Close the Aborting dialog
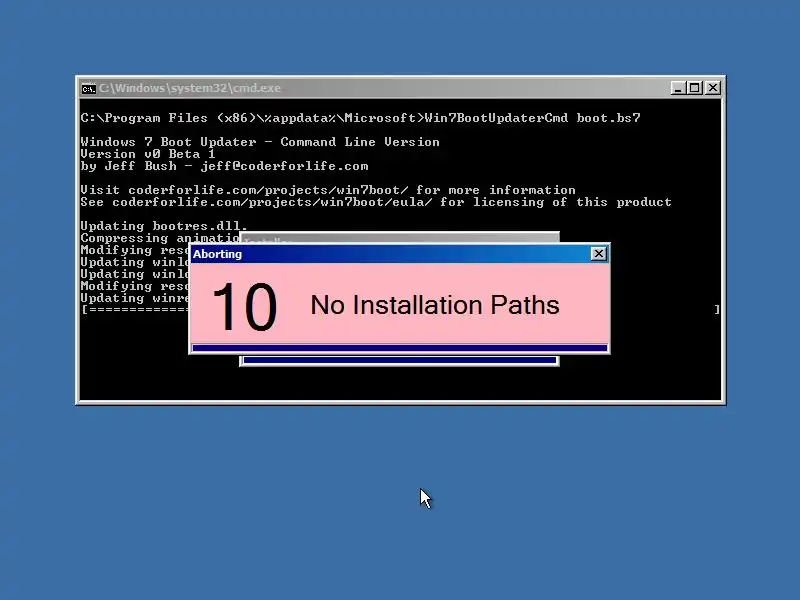 pos(598,254)
